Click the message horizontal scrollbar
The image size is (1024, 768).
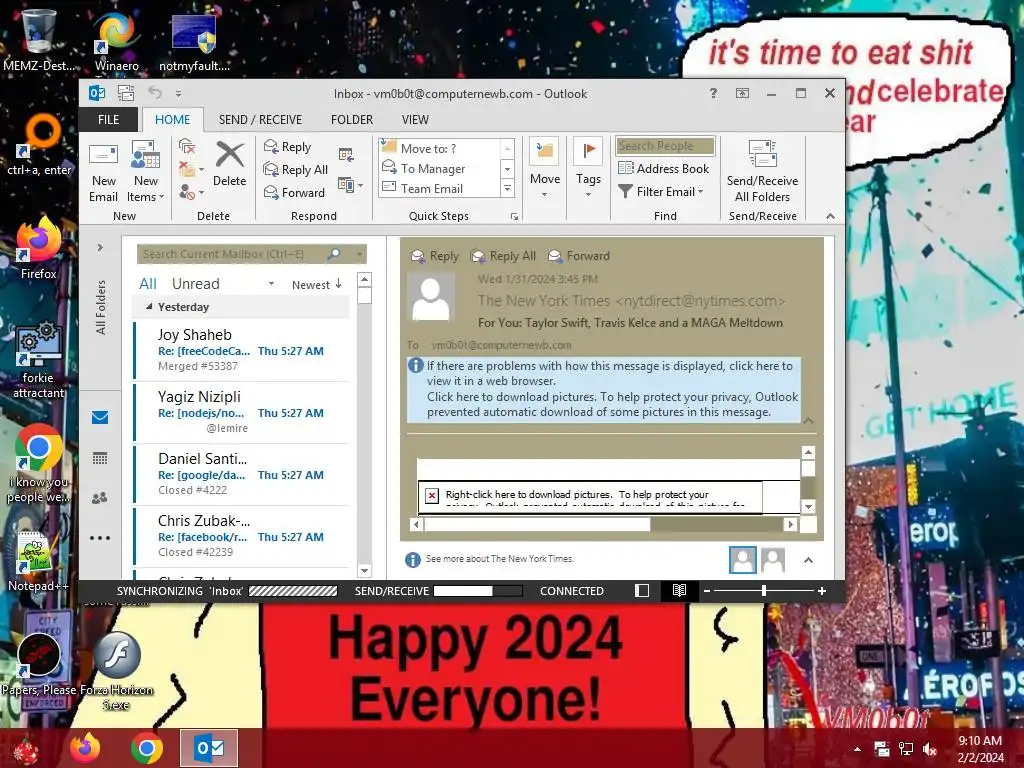[537, 524]
